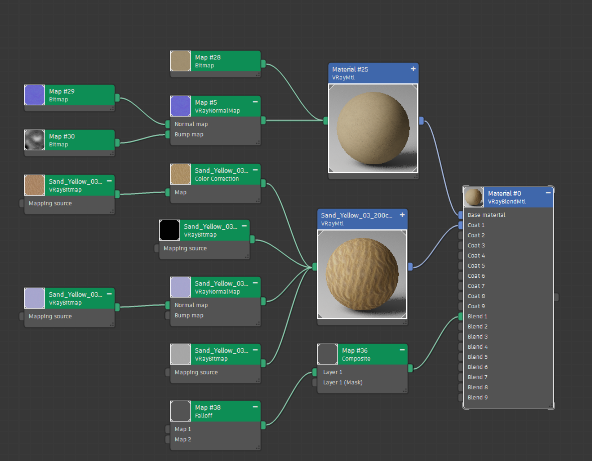The height and width of the screenshot is (461, 592).
Task: Select the Map #30 grayscale bitmap thumbnail
Action: tap(34, 140)
